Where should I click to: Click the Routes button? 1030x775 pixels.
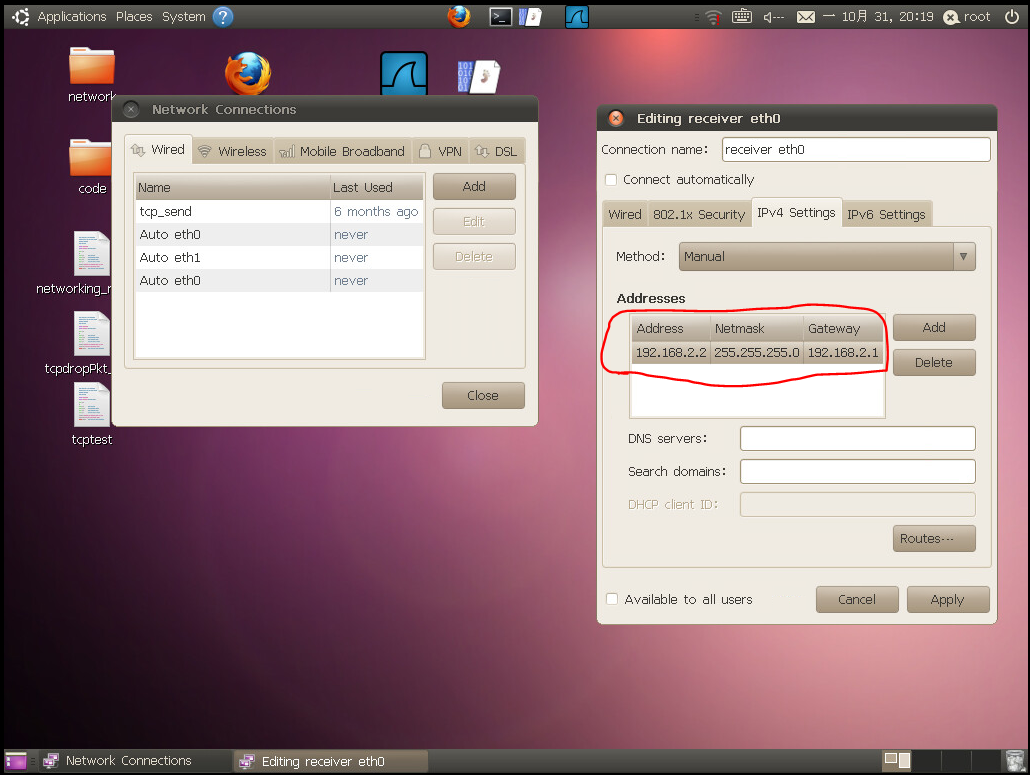click(934, 539)
